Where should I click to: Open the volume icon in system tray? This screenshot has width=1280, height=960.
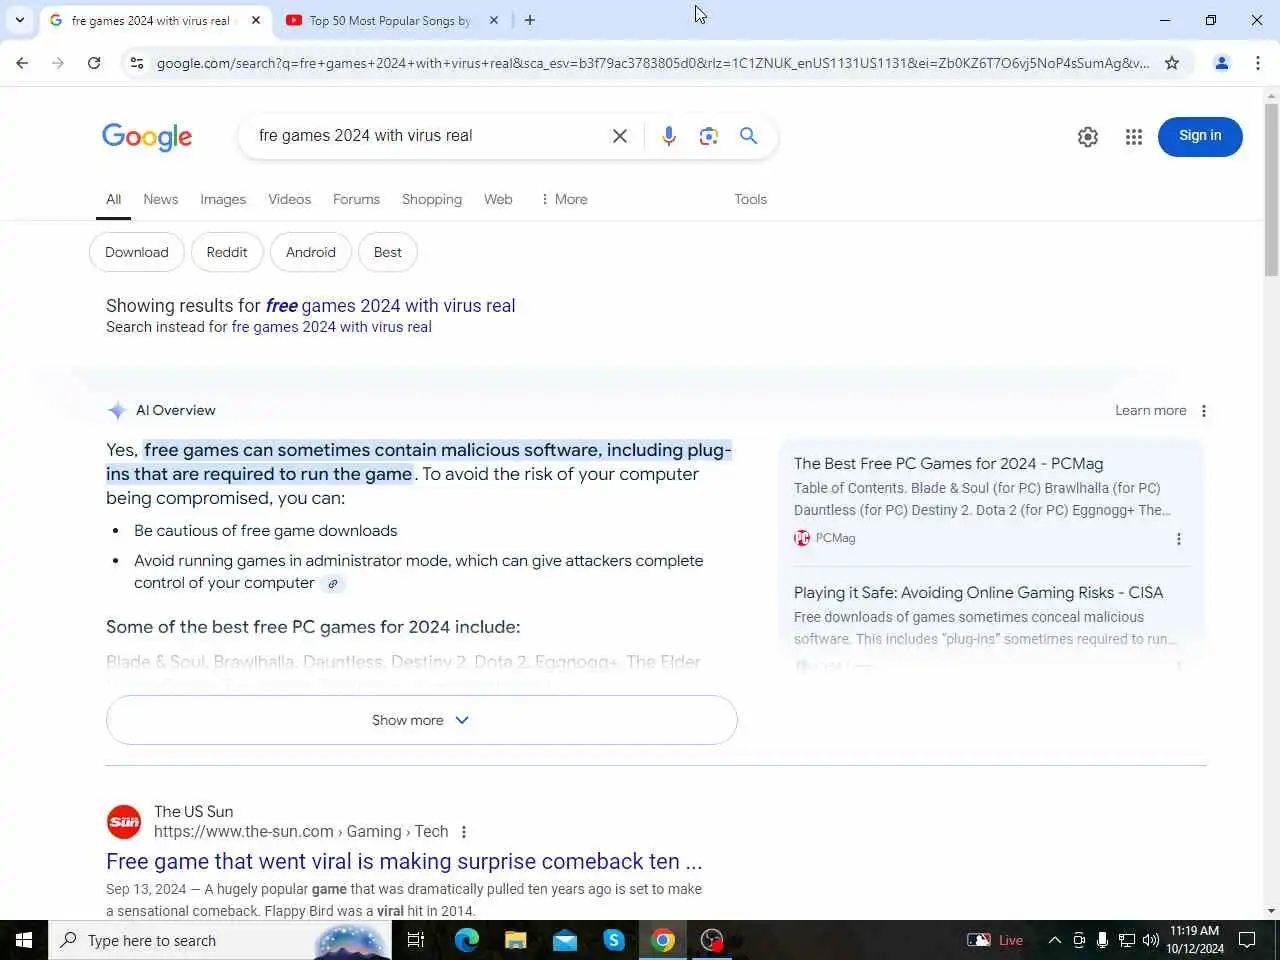pyautogui.click(x=1150, y=940)
